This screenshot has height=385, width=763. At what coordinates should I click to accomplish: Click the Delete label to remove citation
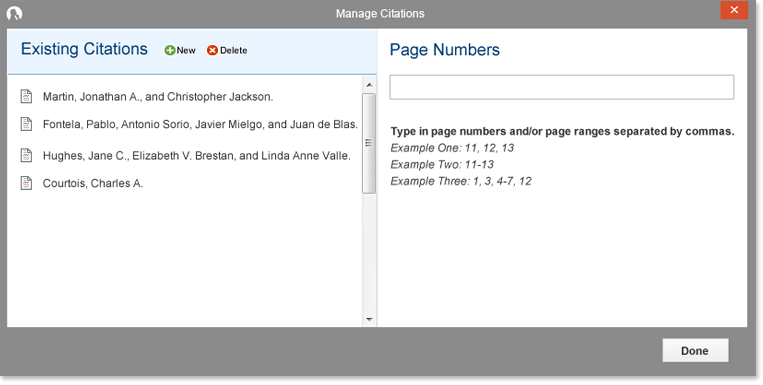click(x=234, y=50)
